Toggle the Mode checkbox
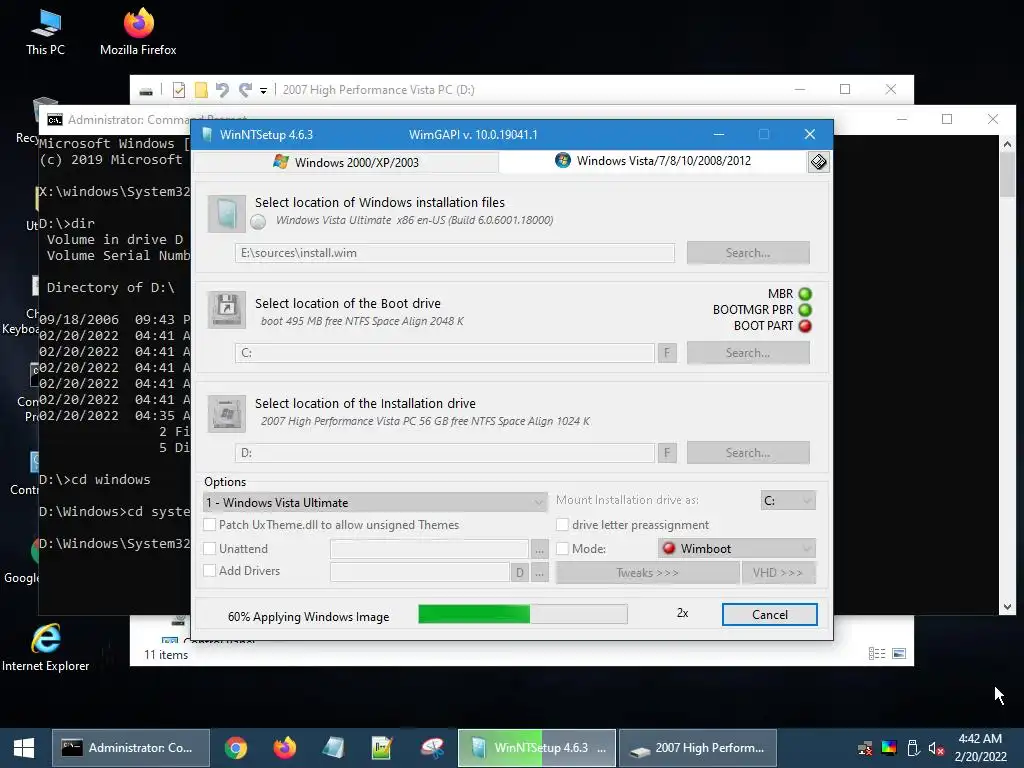 tap(562, 549)
